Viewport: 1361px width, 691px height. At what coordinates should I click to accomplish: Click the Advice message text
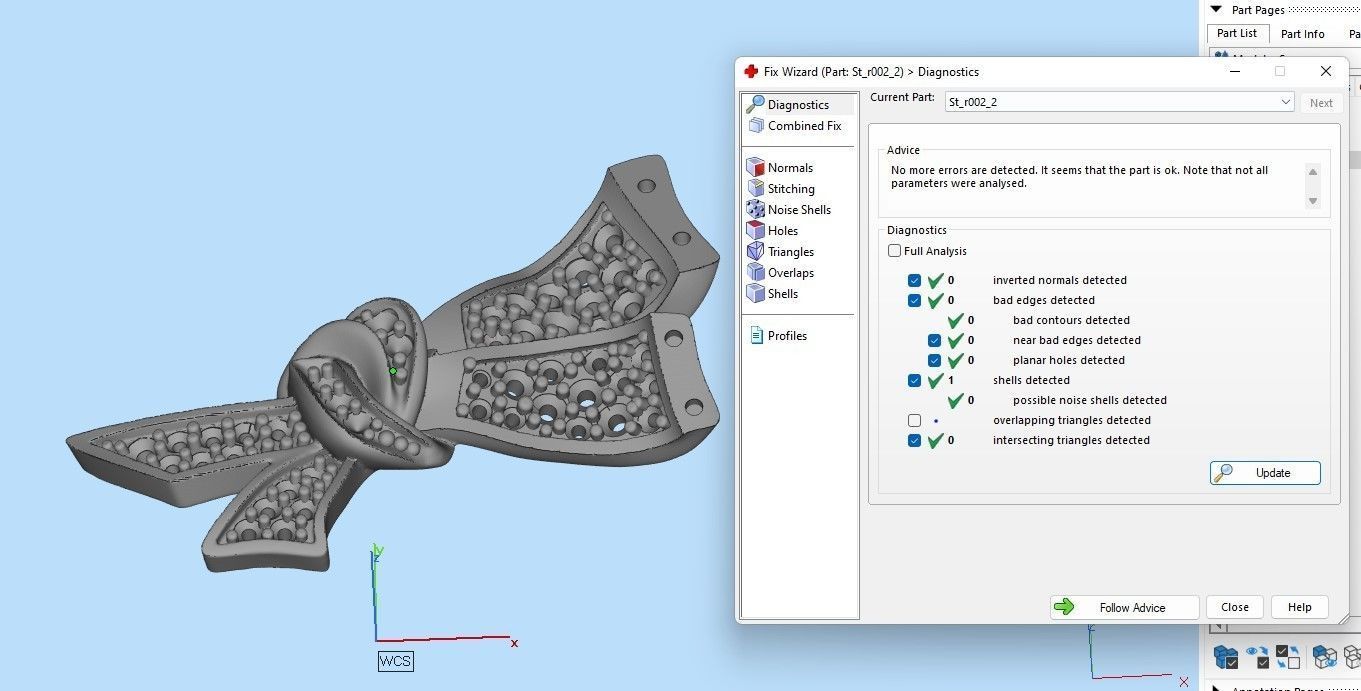click(x=1079, y=177)
